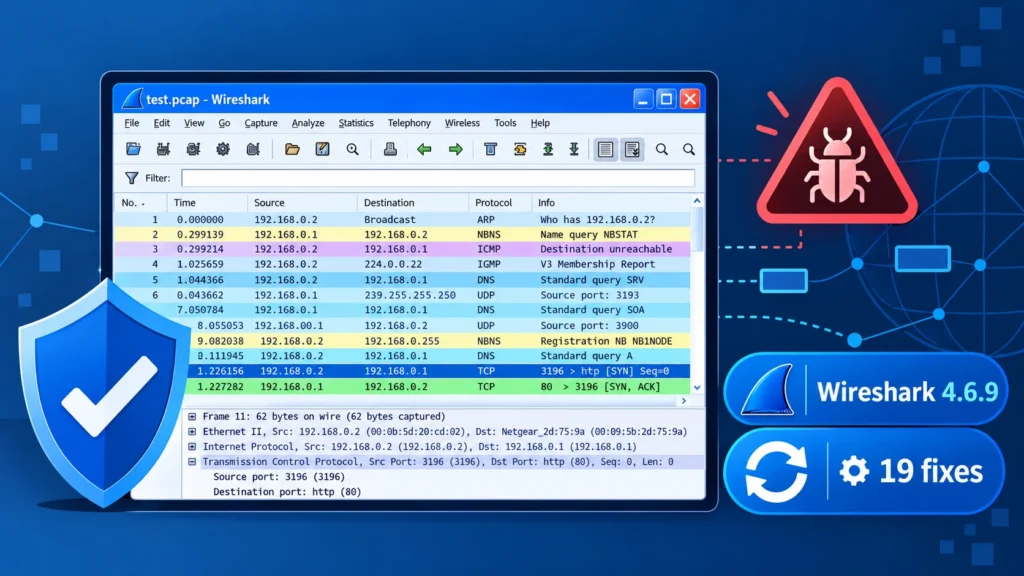Open the View menu
The width and height of the screenshot is (1024, 576).
pos(194,123)
